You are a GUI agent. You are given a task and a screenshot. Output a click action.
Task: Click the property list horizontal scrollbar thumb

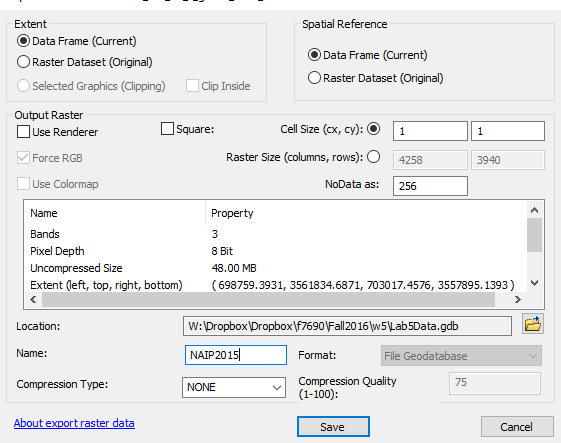[268, 299]
